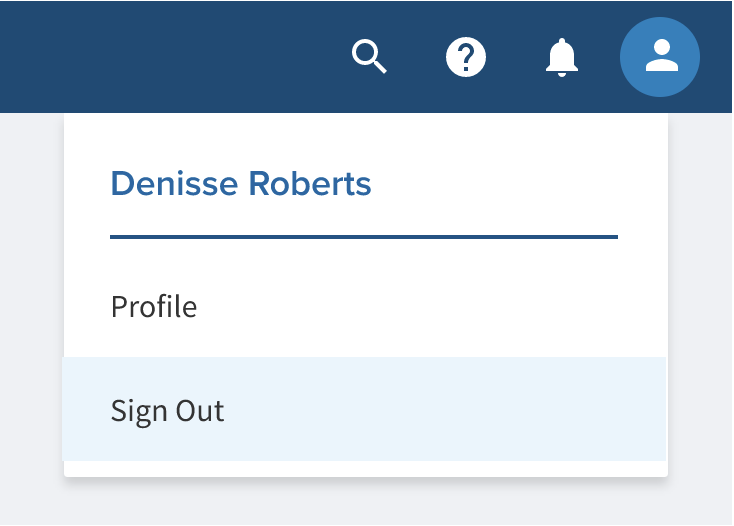
Task: Open the Denisse Roberts account name link
Action: click(x=241, y=183)
